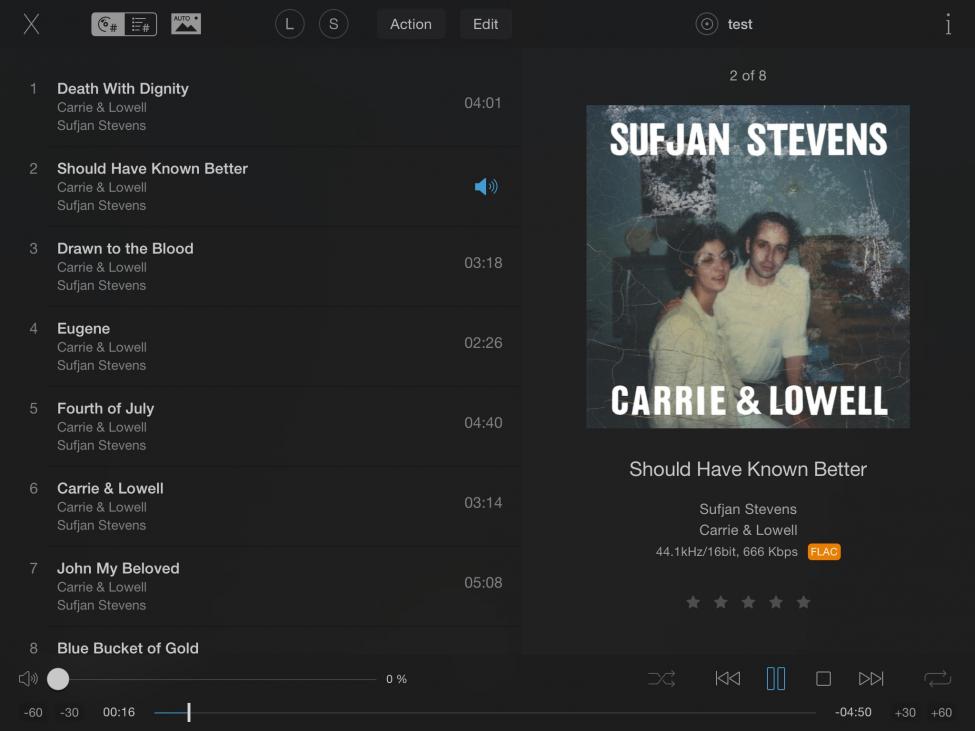Click the 02:26 duration of Eugene
This screenshot has height=731, width=975.
tap(483, 343)
